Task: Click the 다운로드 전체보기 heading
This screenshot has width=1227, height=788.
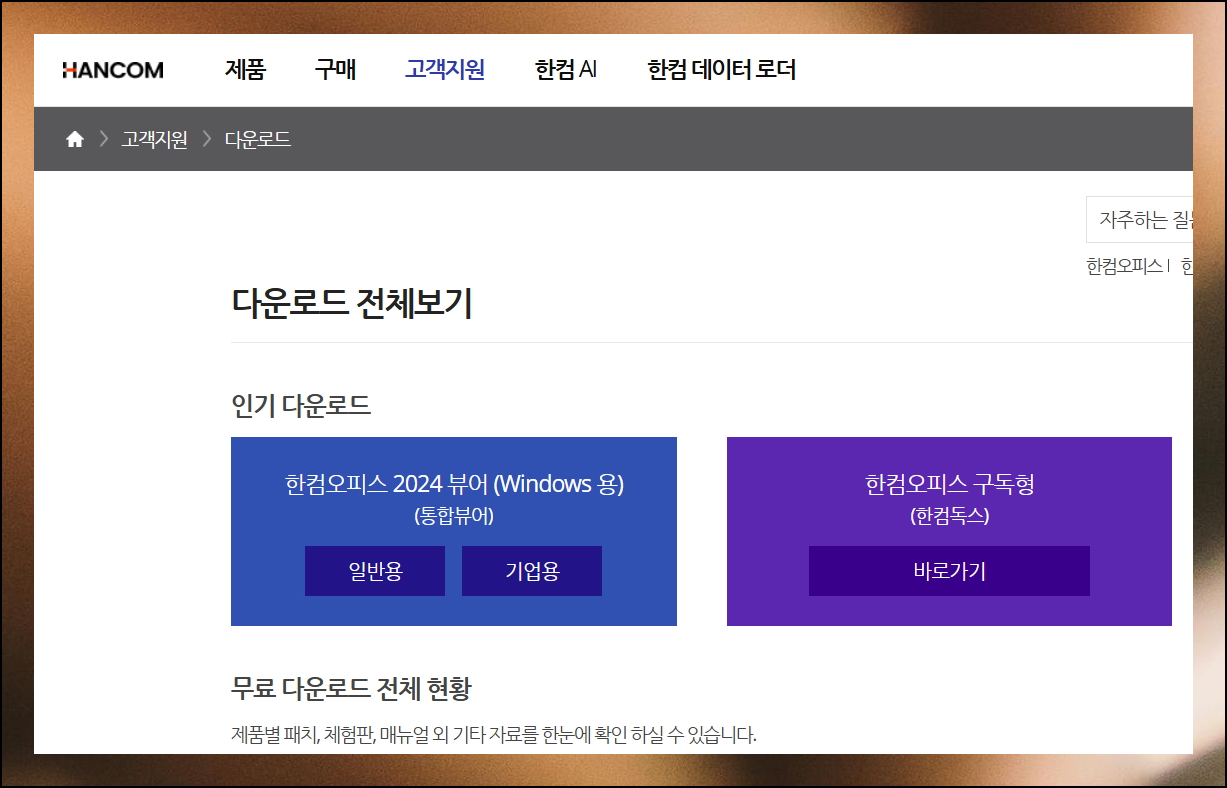Action: click(352, 302)
